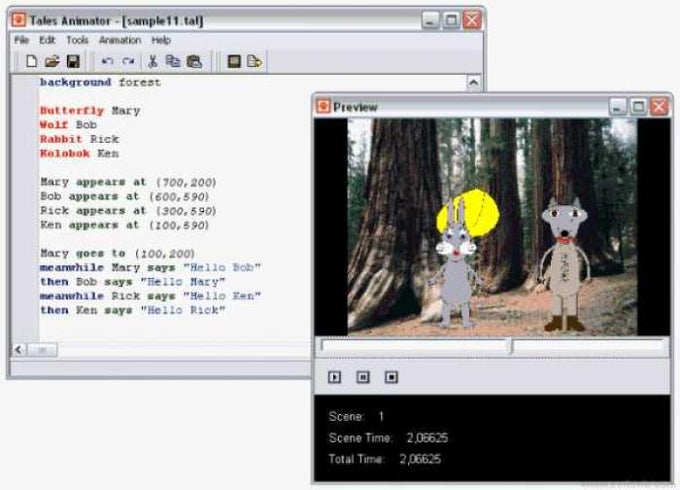The height and width of the screenshot is (490, 680).
Task: Click the wolf character in Preview
Action: pyautogui.click(x=565, y=265)
